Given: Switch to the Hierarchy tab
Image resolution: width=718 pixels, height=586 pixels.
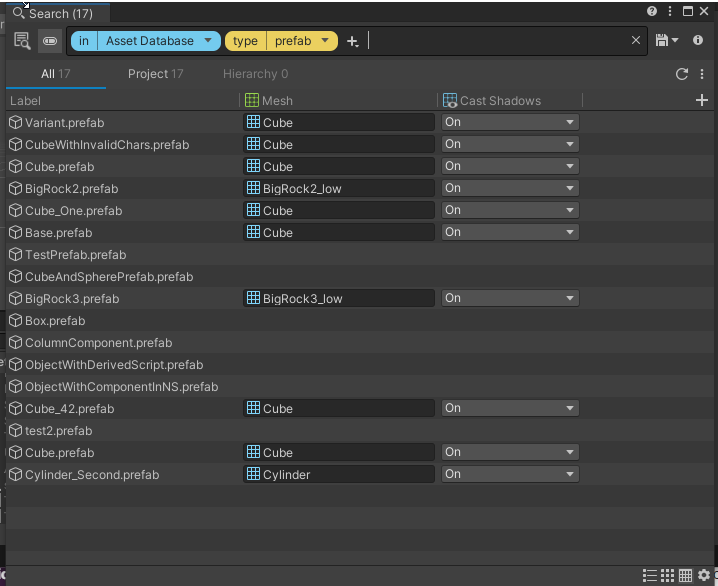Looking at the screenshot, I should point(255,74).
